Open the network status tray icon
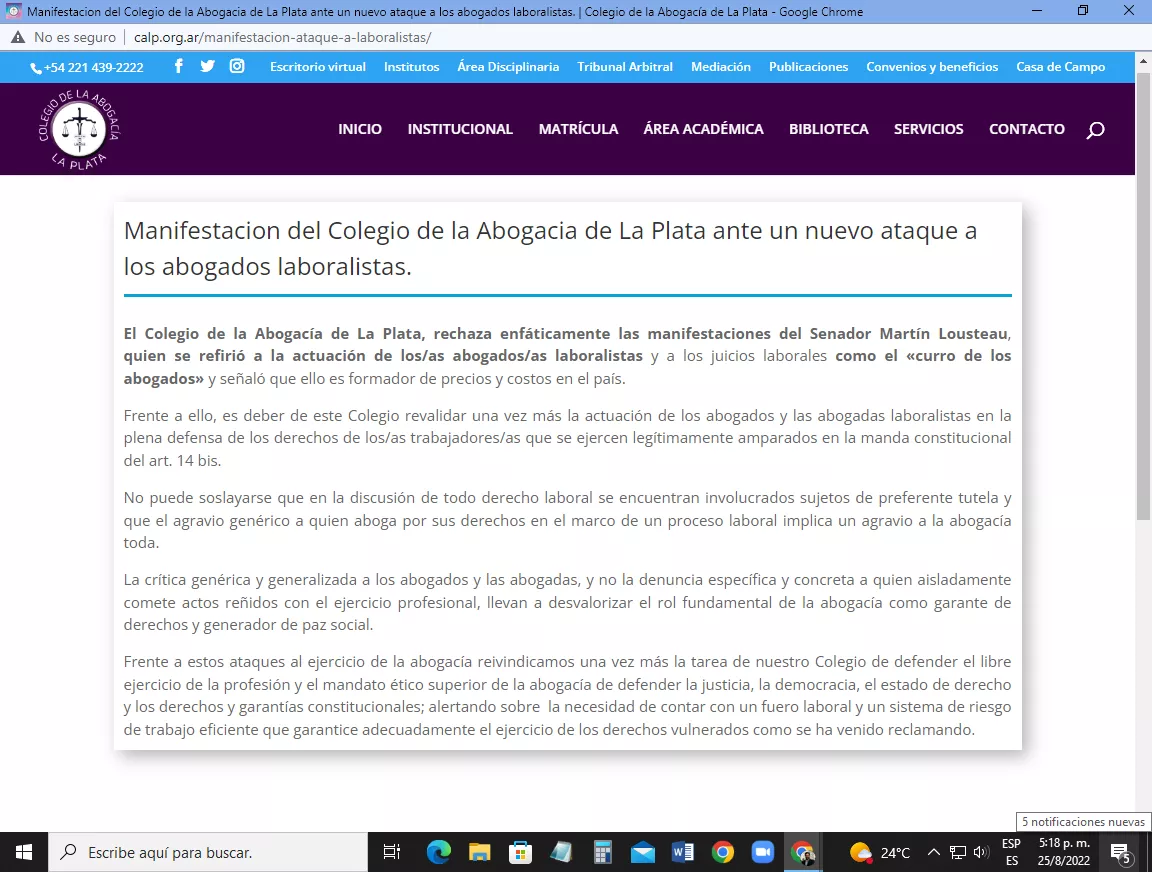Image resolution: width=1152 pixels, height=872 pixels. 957,852
